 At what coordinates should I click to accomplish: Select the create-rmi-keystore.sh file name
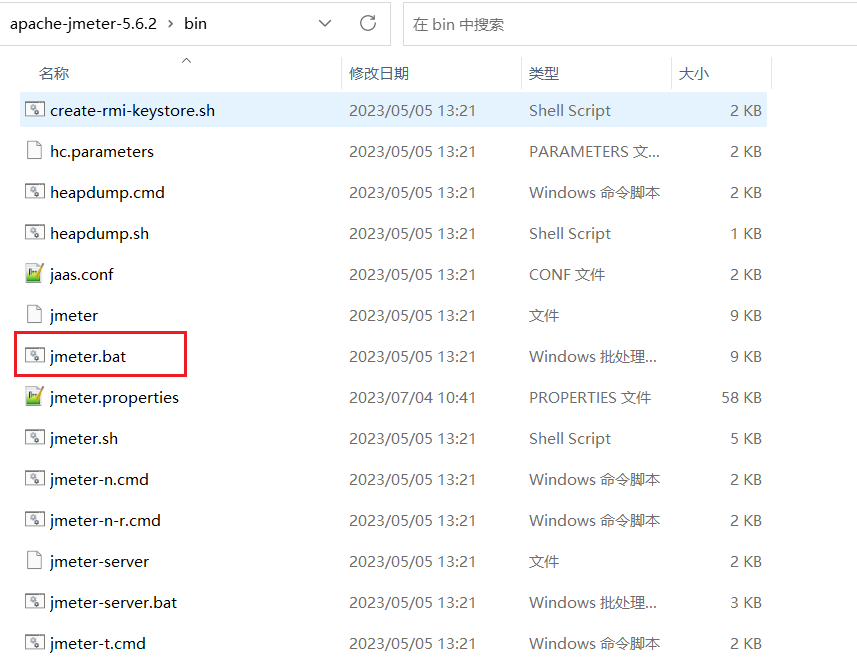point(132,111)
